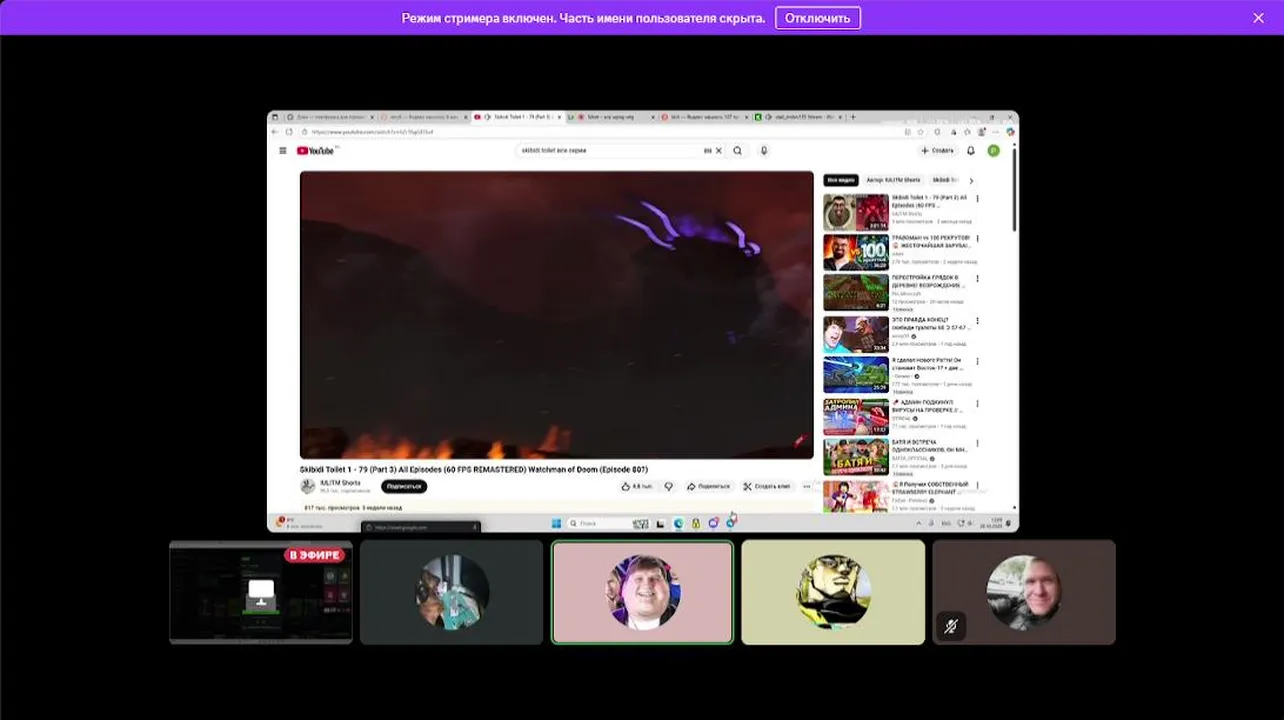Screen dimensions: 1284x720
Task: Open the ЭТО ПРАВДА КОНЕЦ video thumbnail
Action: [x=855, y=334]
